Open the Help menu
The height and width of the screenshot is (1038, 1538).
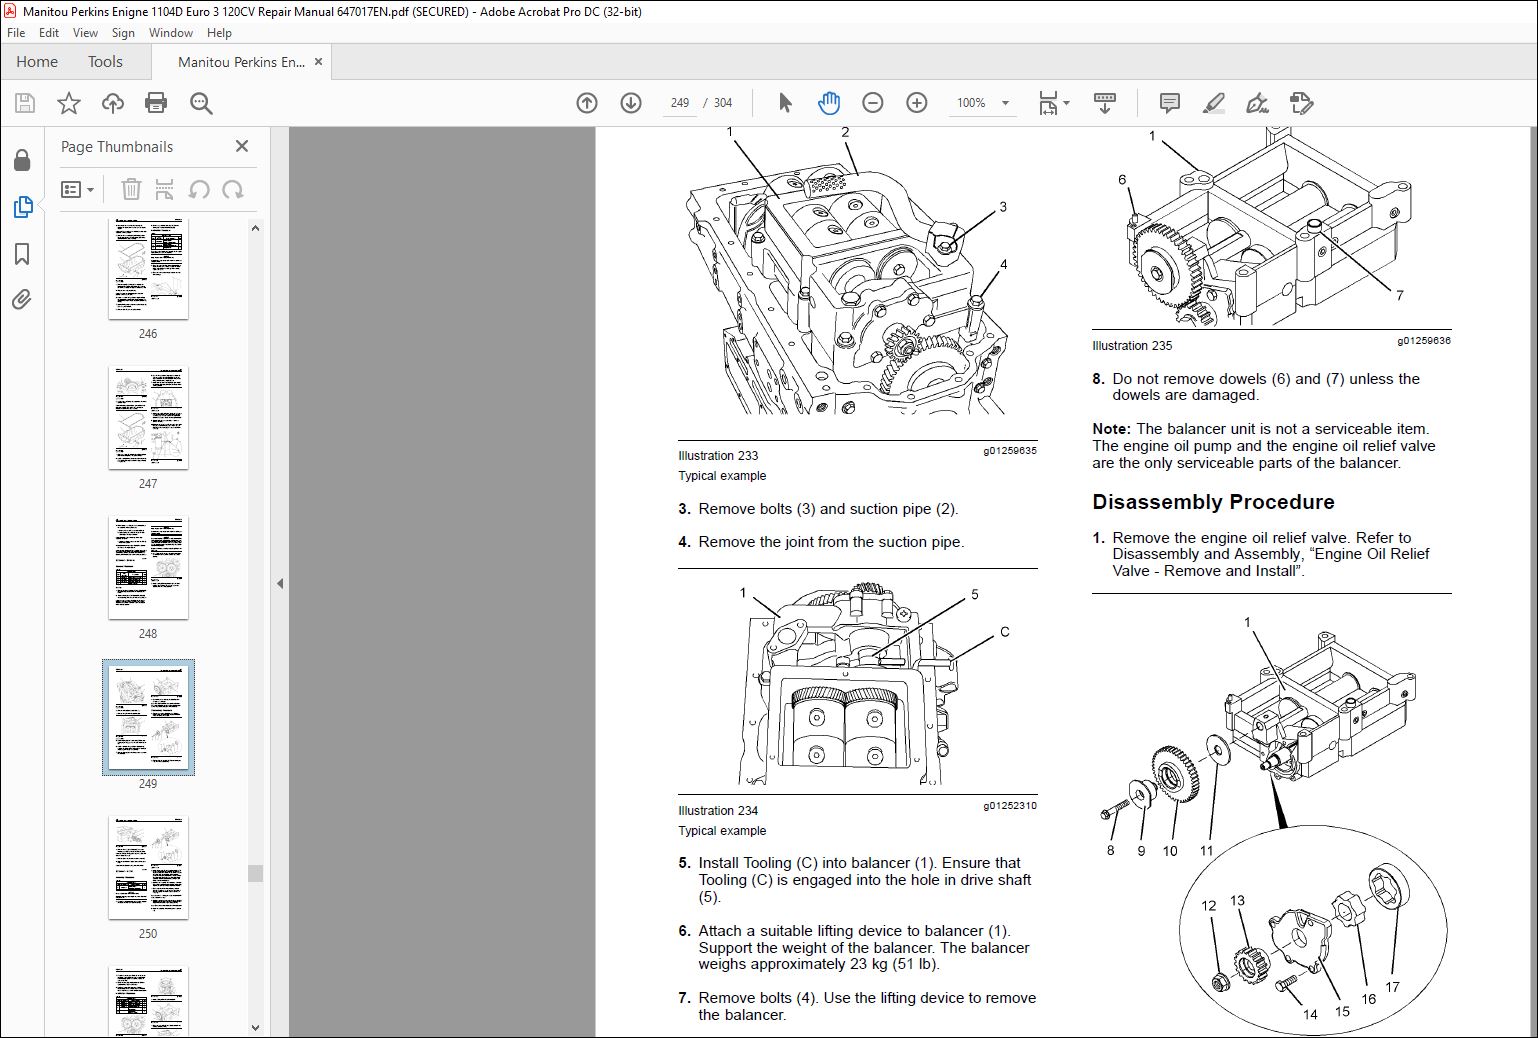[219, 33]
